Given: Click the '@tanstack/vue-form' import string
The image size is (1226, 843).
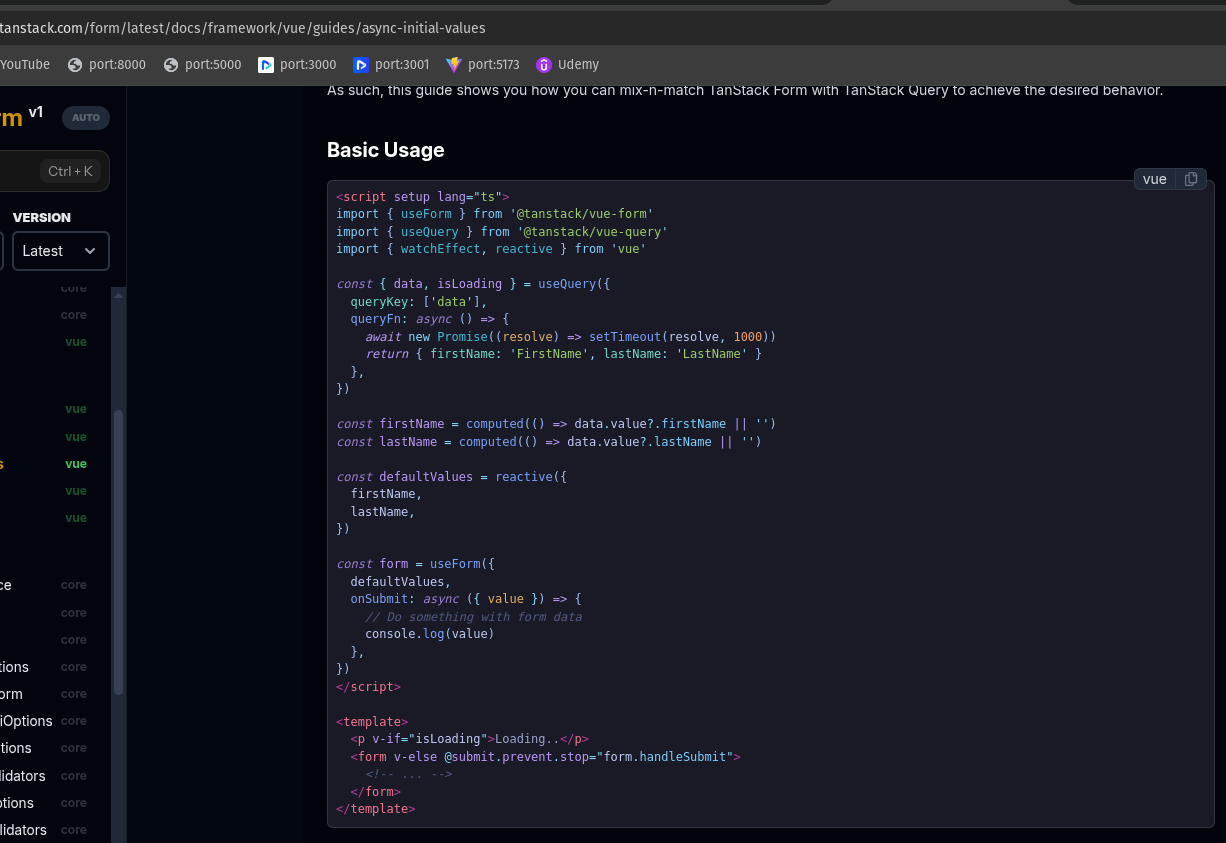Looking at the screenshot, I should click(582, 214).
